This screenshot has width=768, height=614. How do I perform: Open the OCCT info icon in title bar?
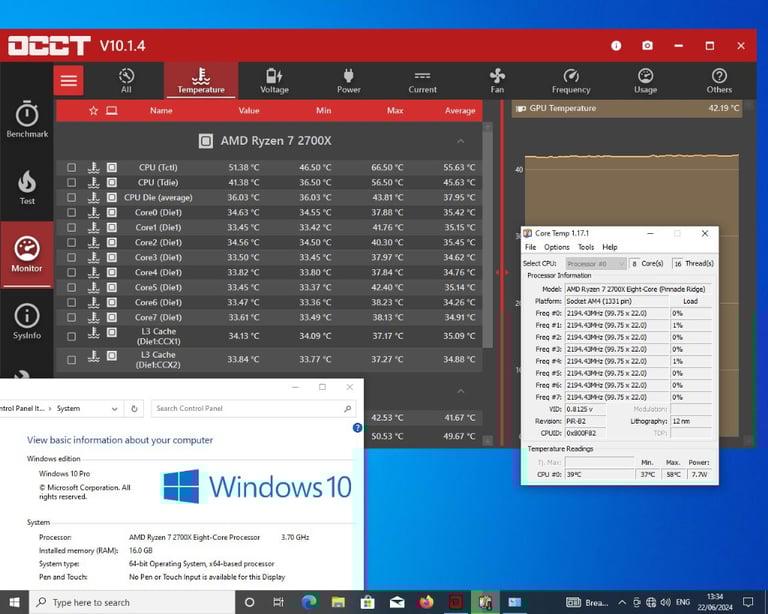(616, 46)
